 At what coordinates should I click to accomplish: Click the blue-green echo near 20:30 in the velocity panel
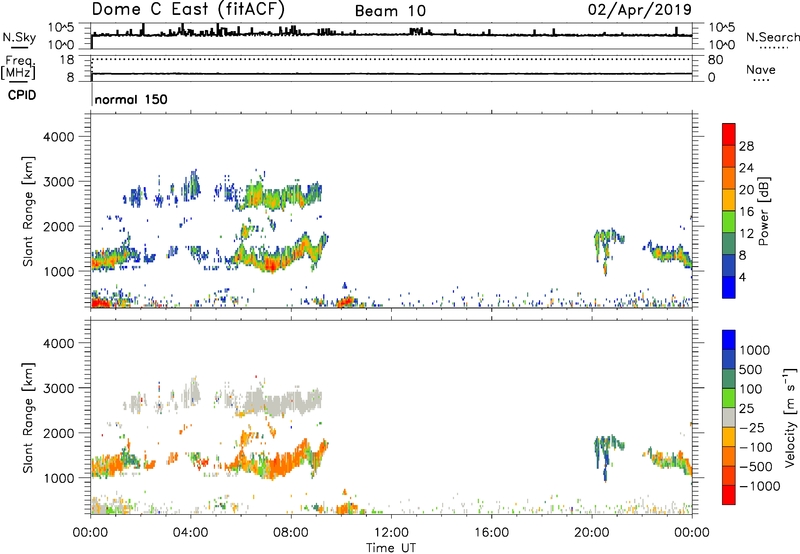click(x=605, y=452)
